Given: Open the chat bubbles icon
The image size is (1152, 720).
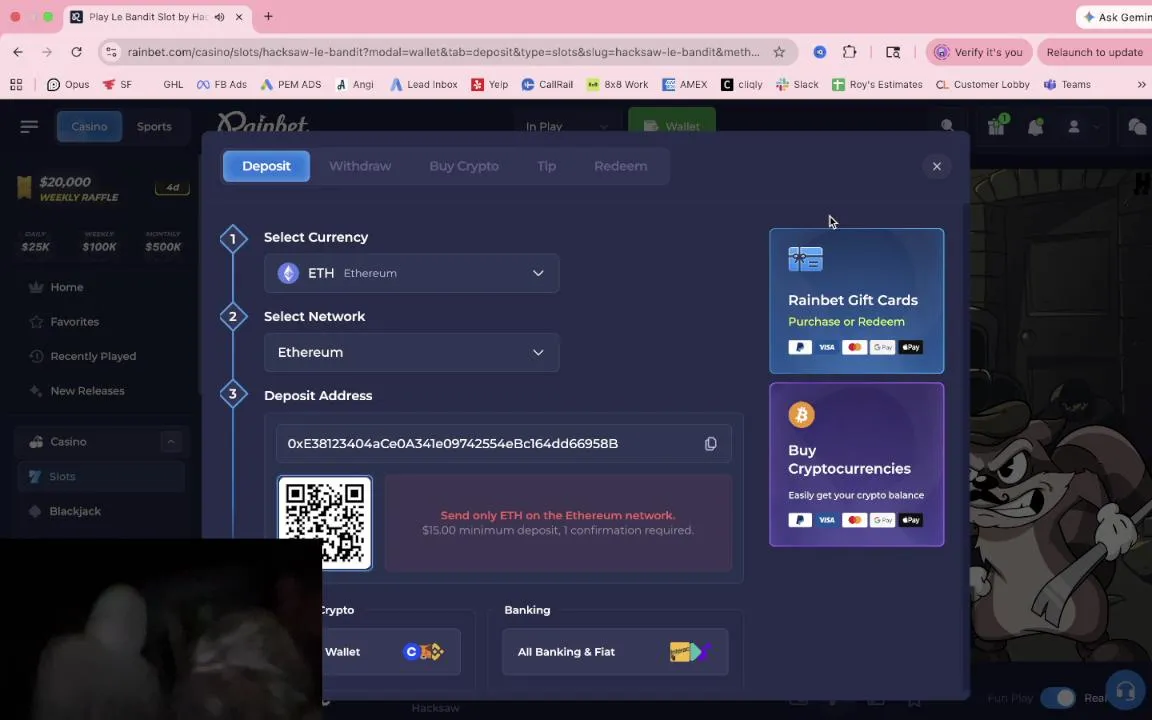Looking at the screenshot, I should point(1137,126).
